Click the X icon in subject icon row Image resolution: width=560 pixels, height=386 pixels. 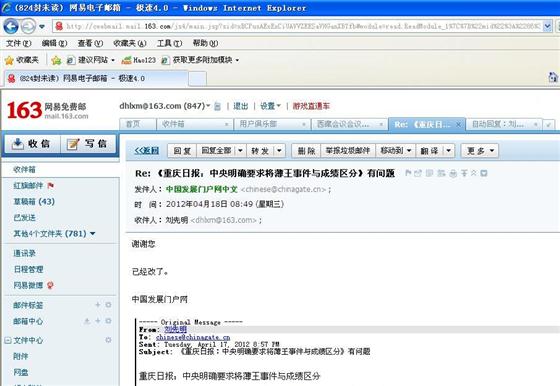[474, 173]
